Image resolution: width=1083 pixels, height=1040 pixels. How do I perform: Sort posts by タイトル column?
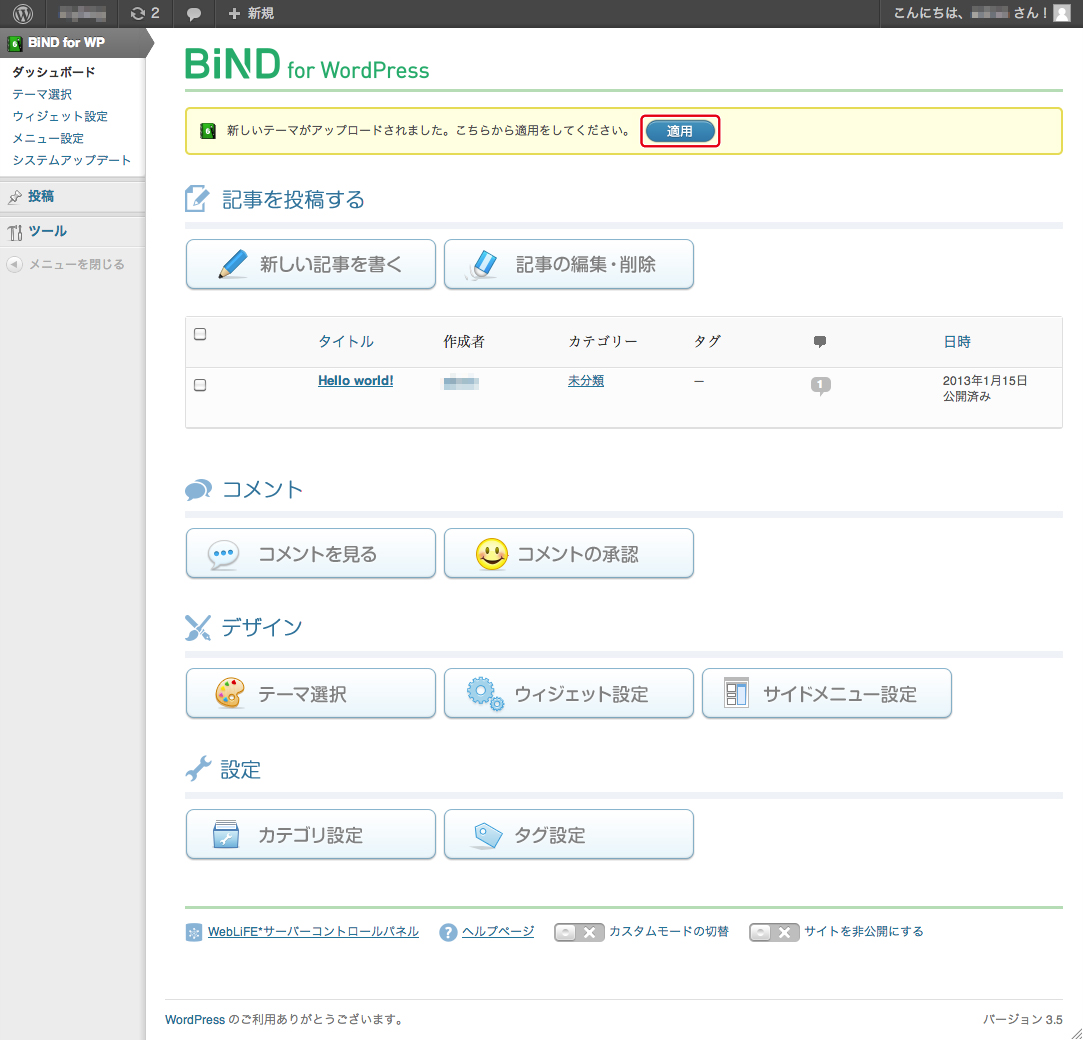[345, 341]
